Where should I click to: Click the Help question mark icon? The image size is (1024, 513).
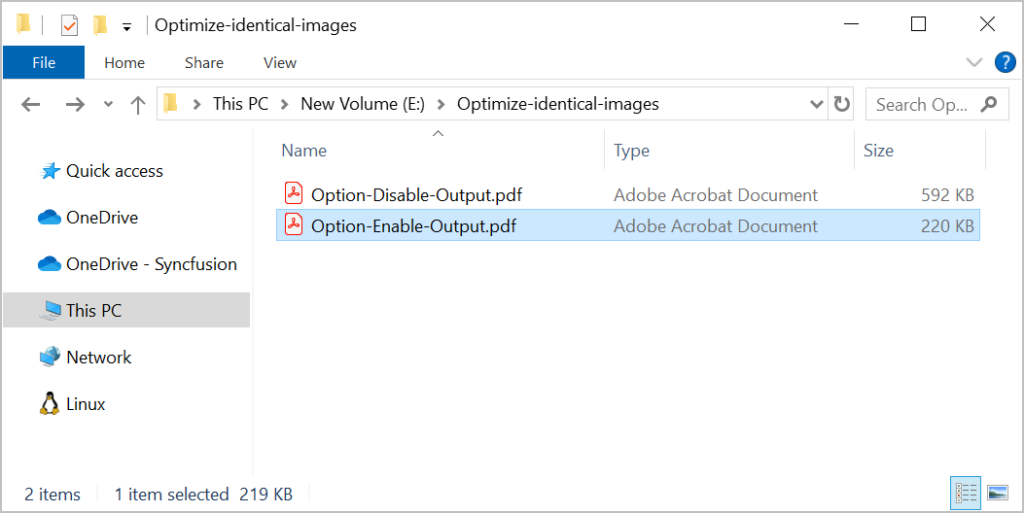click(x=1005, y=62)
